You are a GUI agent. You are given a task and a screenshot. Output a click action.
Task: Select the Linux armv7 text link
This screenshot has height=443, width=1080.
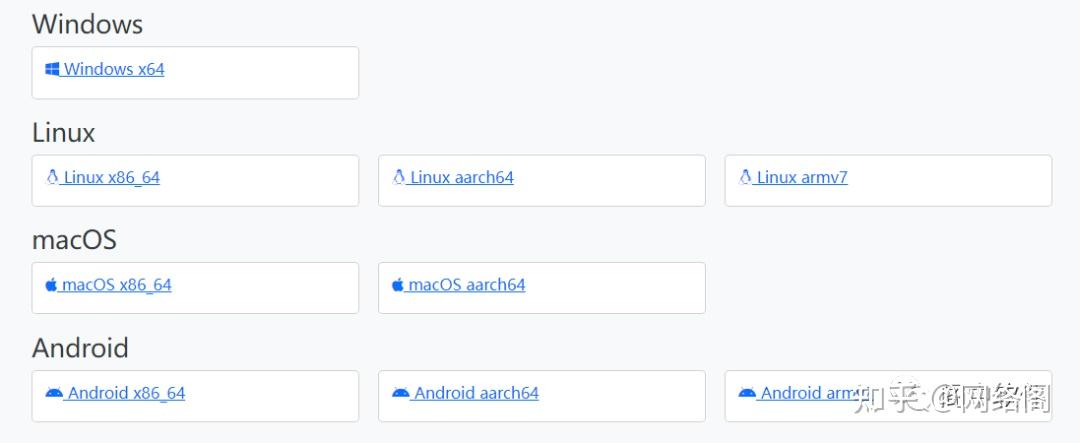(x=802, y=177)
